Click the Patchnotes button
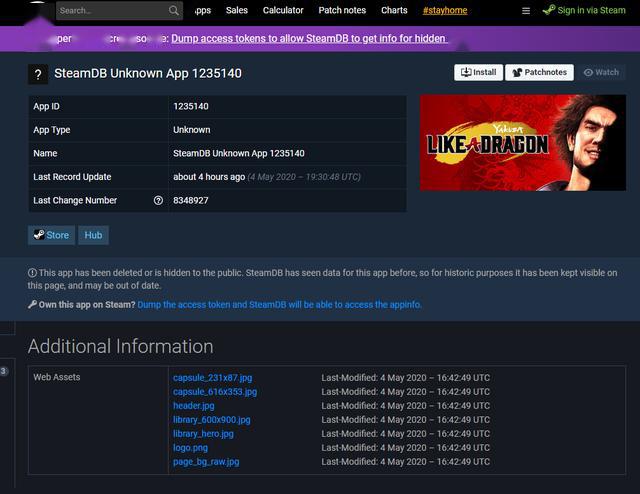640x494 pixels. pyautogui.click(x=539, y=72)
